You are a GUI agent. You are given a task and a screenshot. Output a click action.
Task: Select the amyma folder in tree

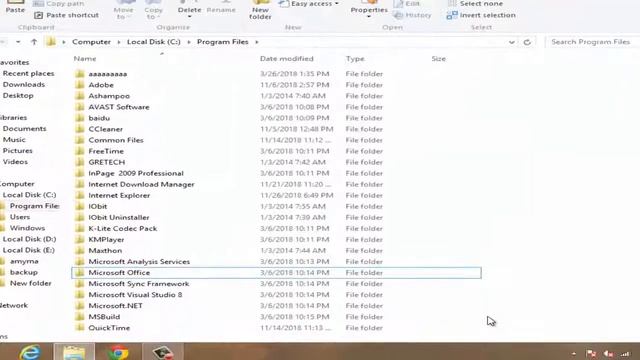coord(24,261)
